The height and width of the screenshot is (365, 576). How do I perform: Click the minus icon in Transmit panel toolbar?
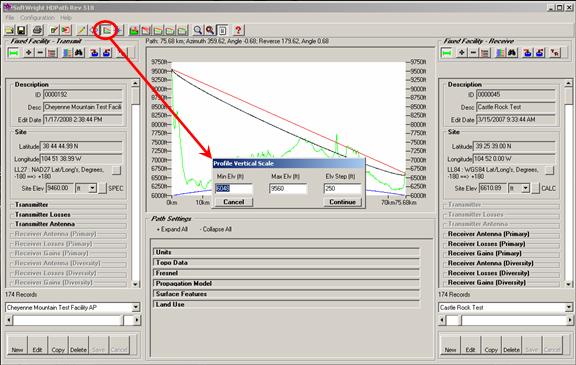(x=40, y=53)
